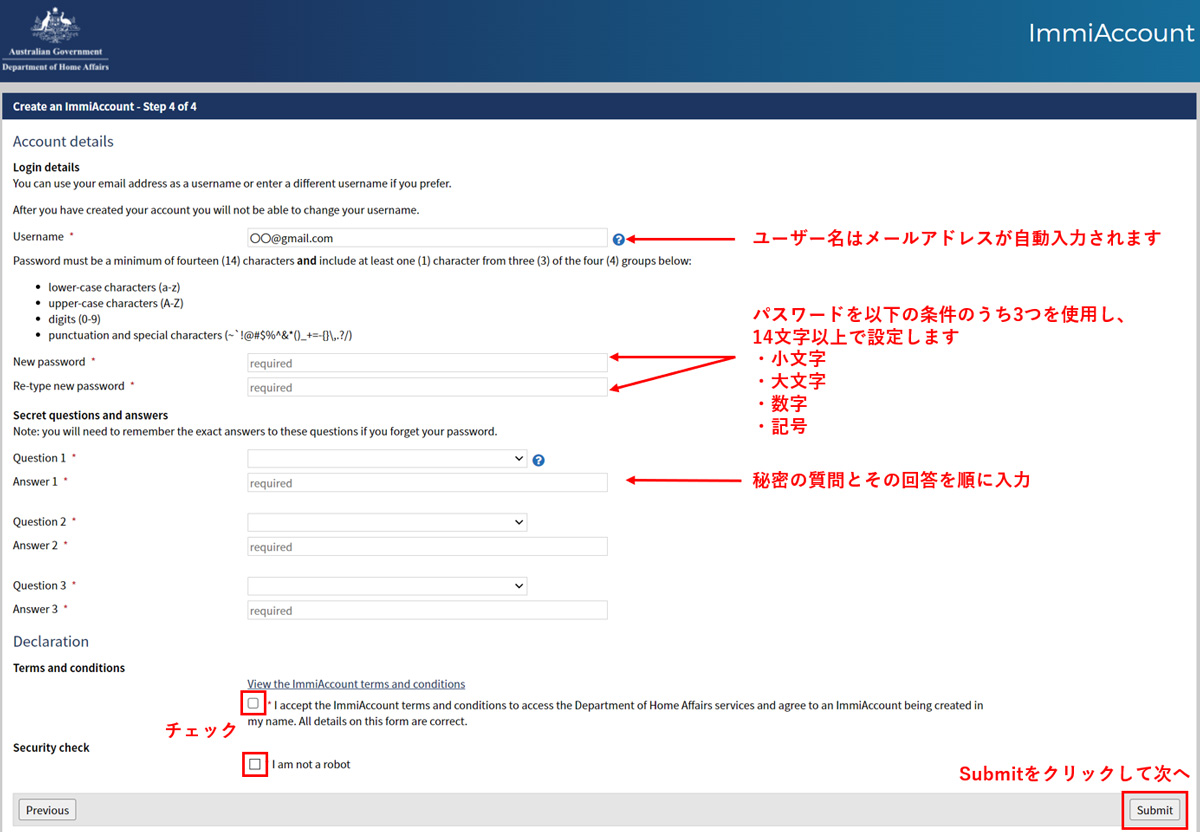
Task: Click into the Answer 2 field
Action: [427, 547]
